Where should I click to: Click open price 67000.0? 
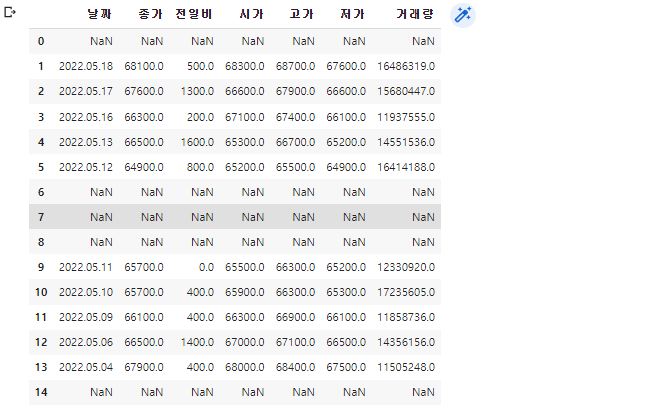pyautogui.click(x=245, y=342)
